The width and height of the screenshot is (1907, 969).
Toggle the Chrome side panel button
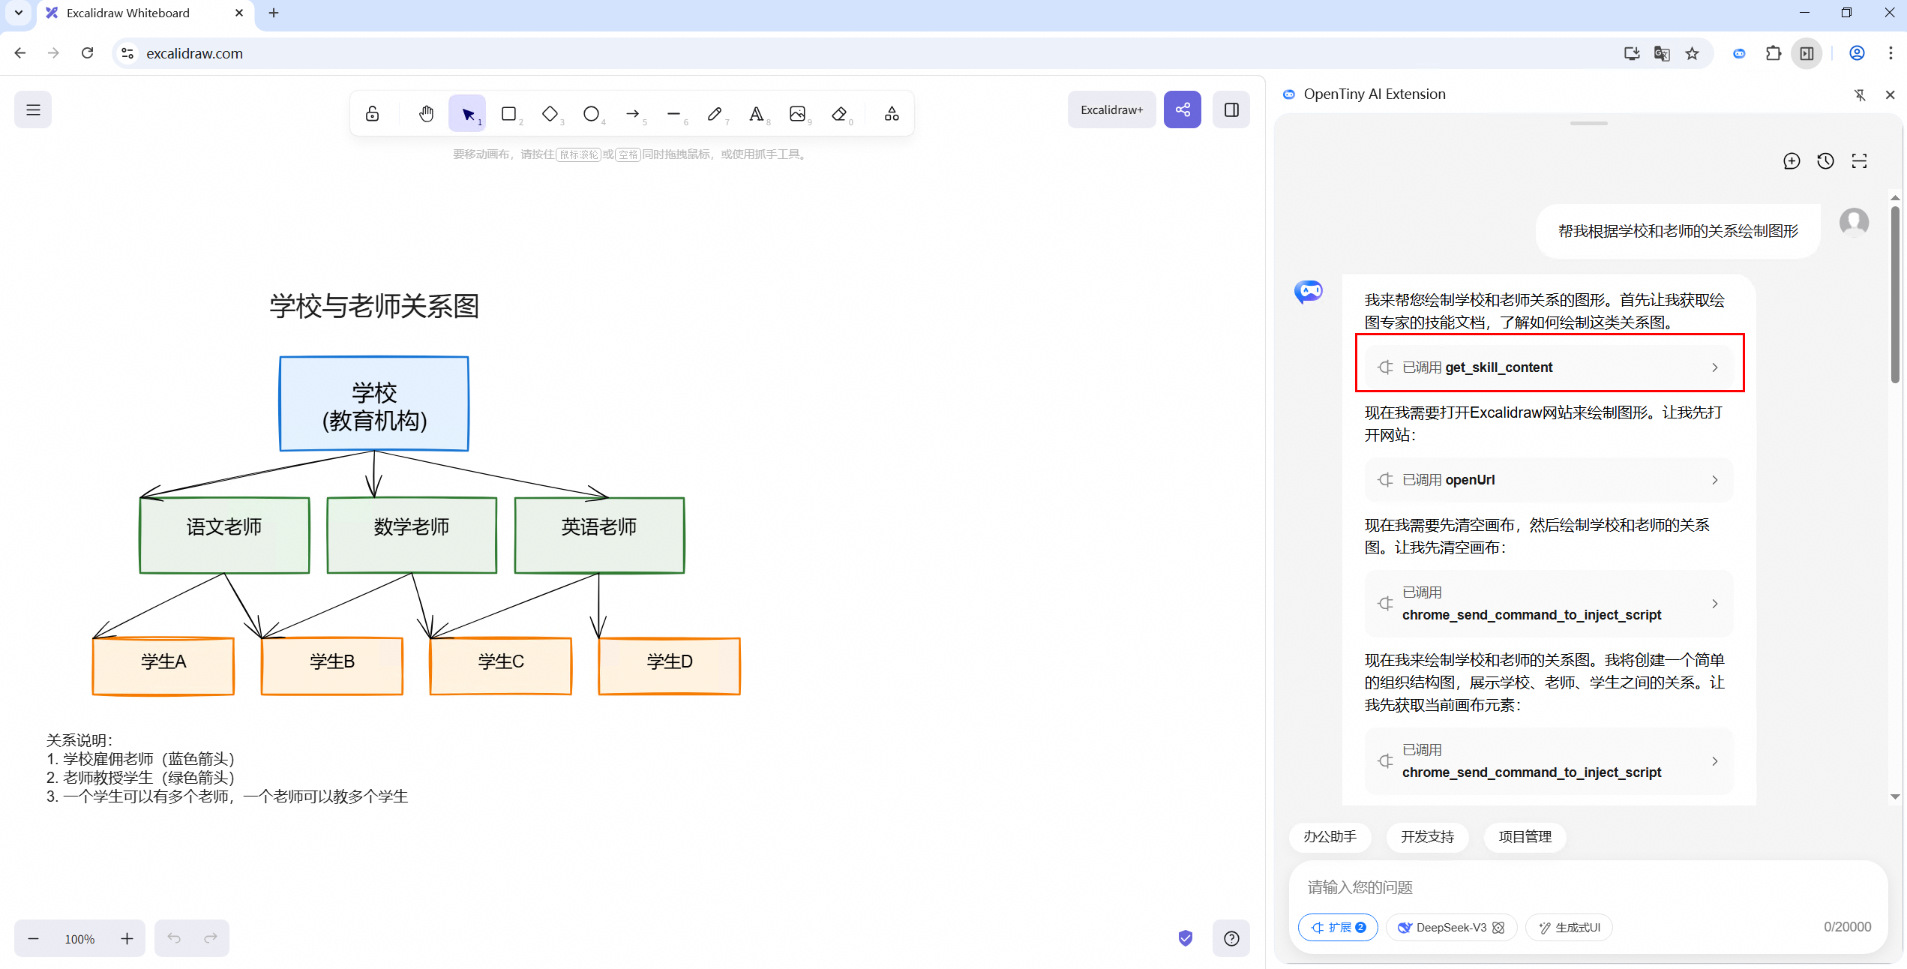[1807, 54]
